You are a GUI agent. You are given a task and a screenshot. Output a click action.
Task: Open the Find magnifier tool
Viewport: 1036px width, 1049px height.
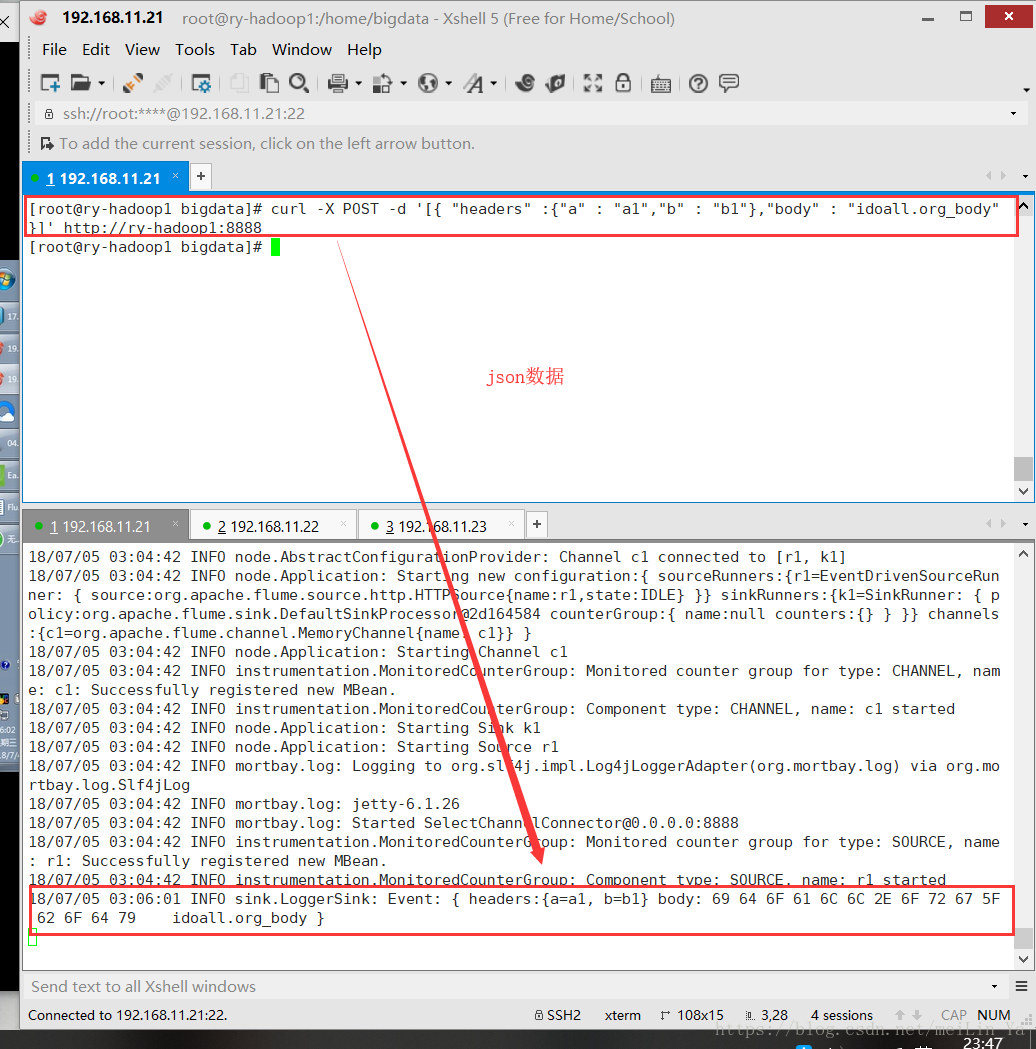tap(299, 83)
